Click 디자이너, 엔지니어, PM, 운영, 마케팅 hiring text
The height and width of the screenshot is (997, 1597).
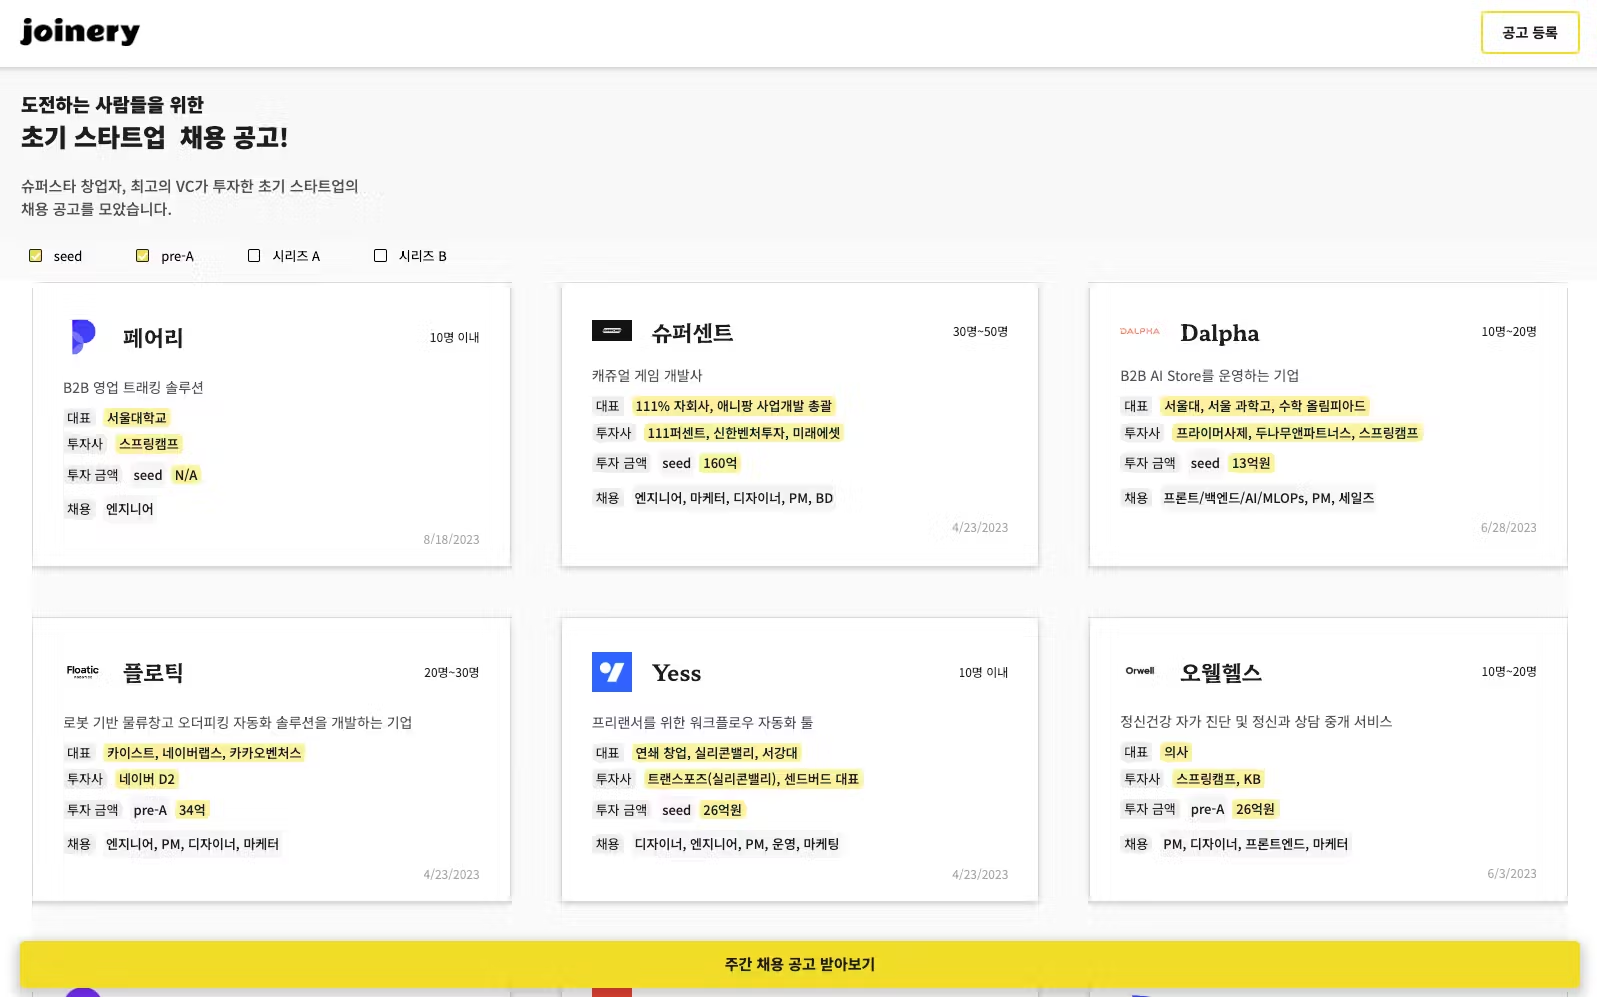pyautogui.click(x=737, y=844)
